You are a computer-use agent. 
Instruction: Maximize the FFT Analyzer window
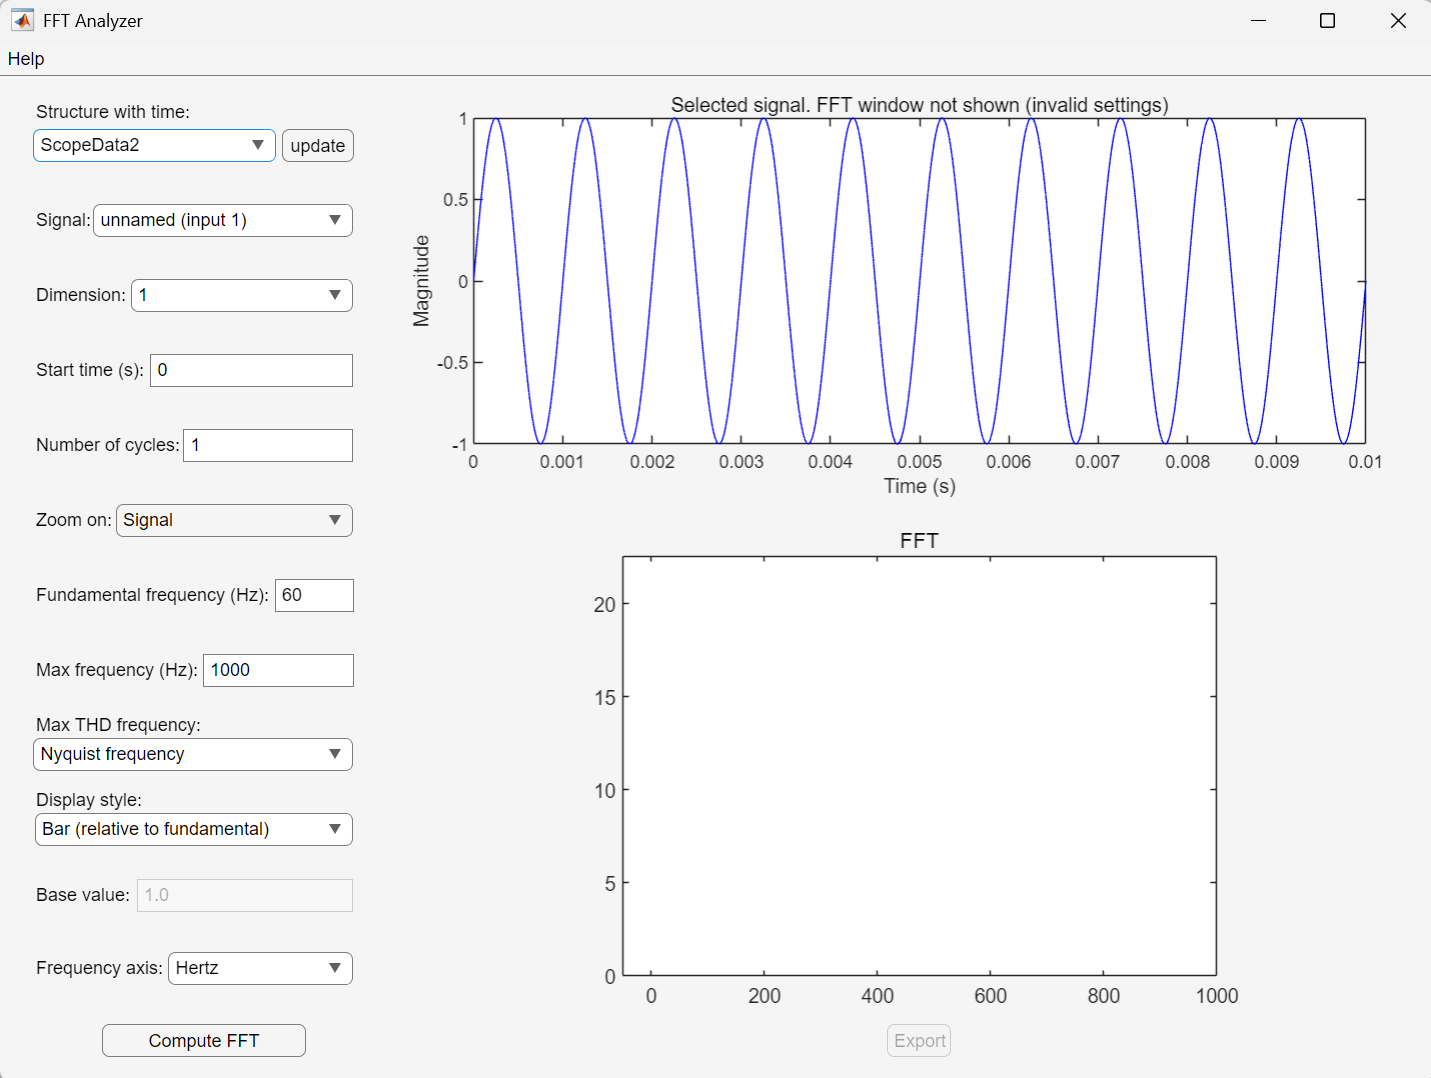click(1327, 20)
